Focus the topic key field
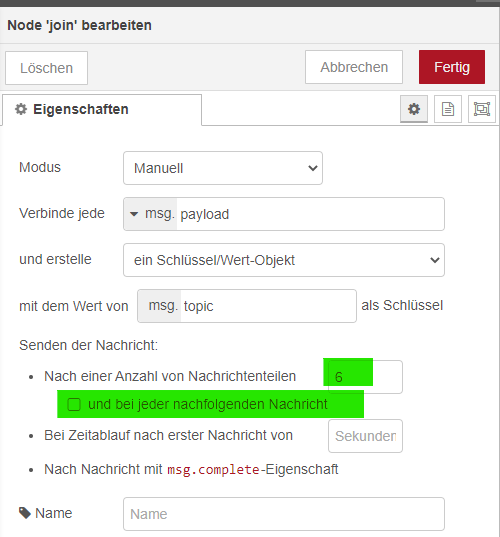The width and height of the screenshot is (500, 537). 268,306
